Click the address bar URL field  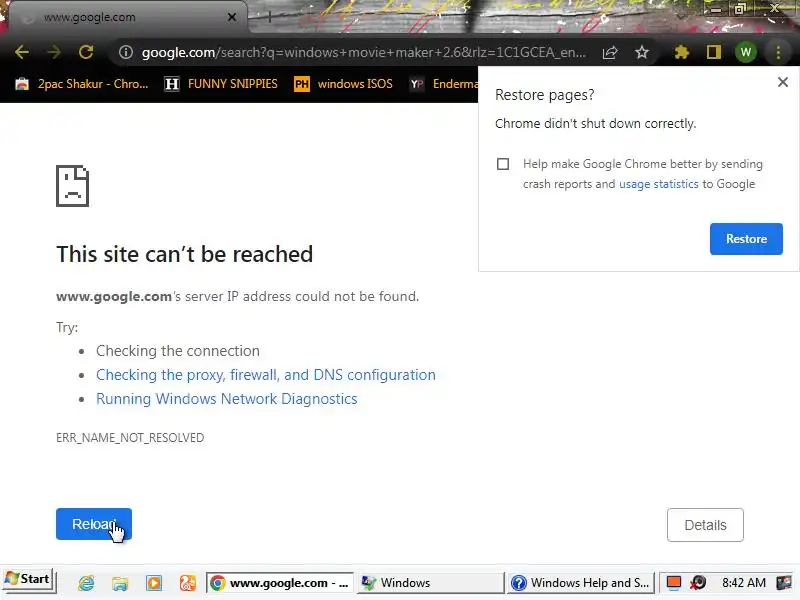pyautogui.click(x=364, y=52)
